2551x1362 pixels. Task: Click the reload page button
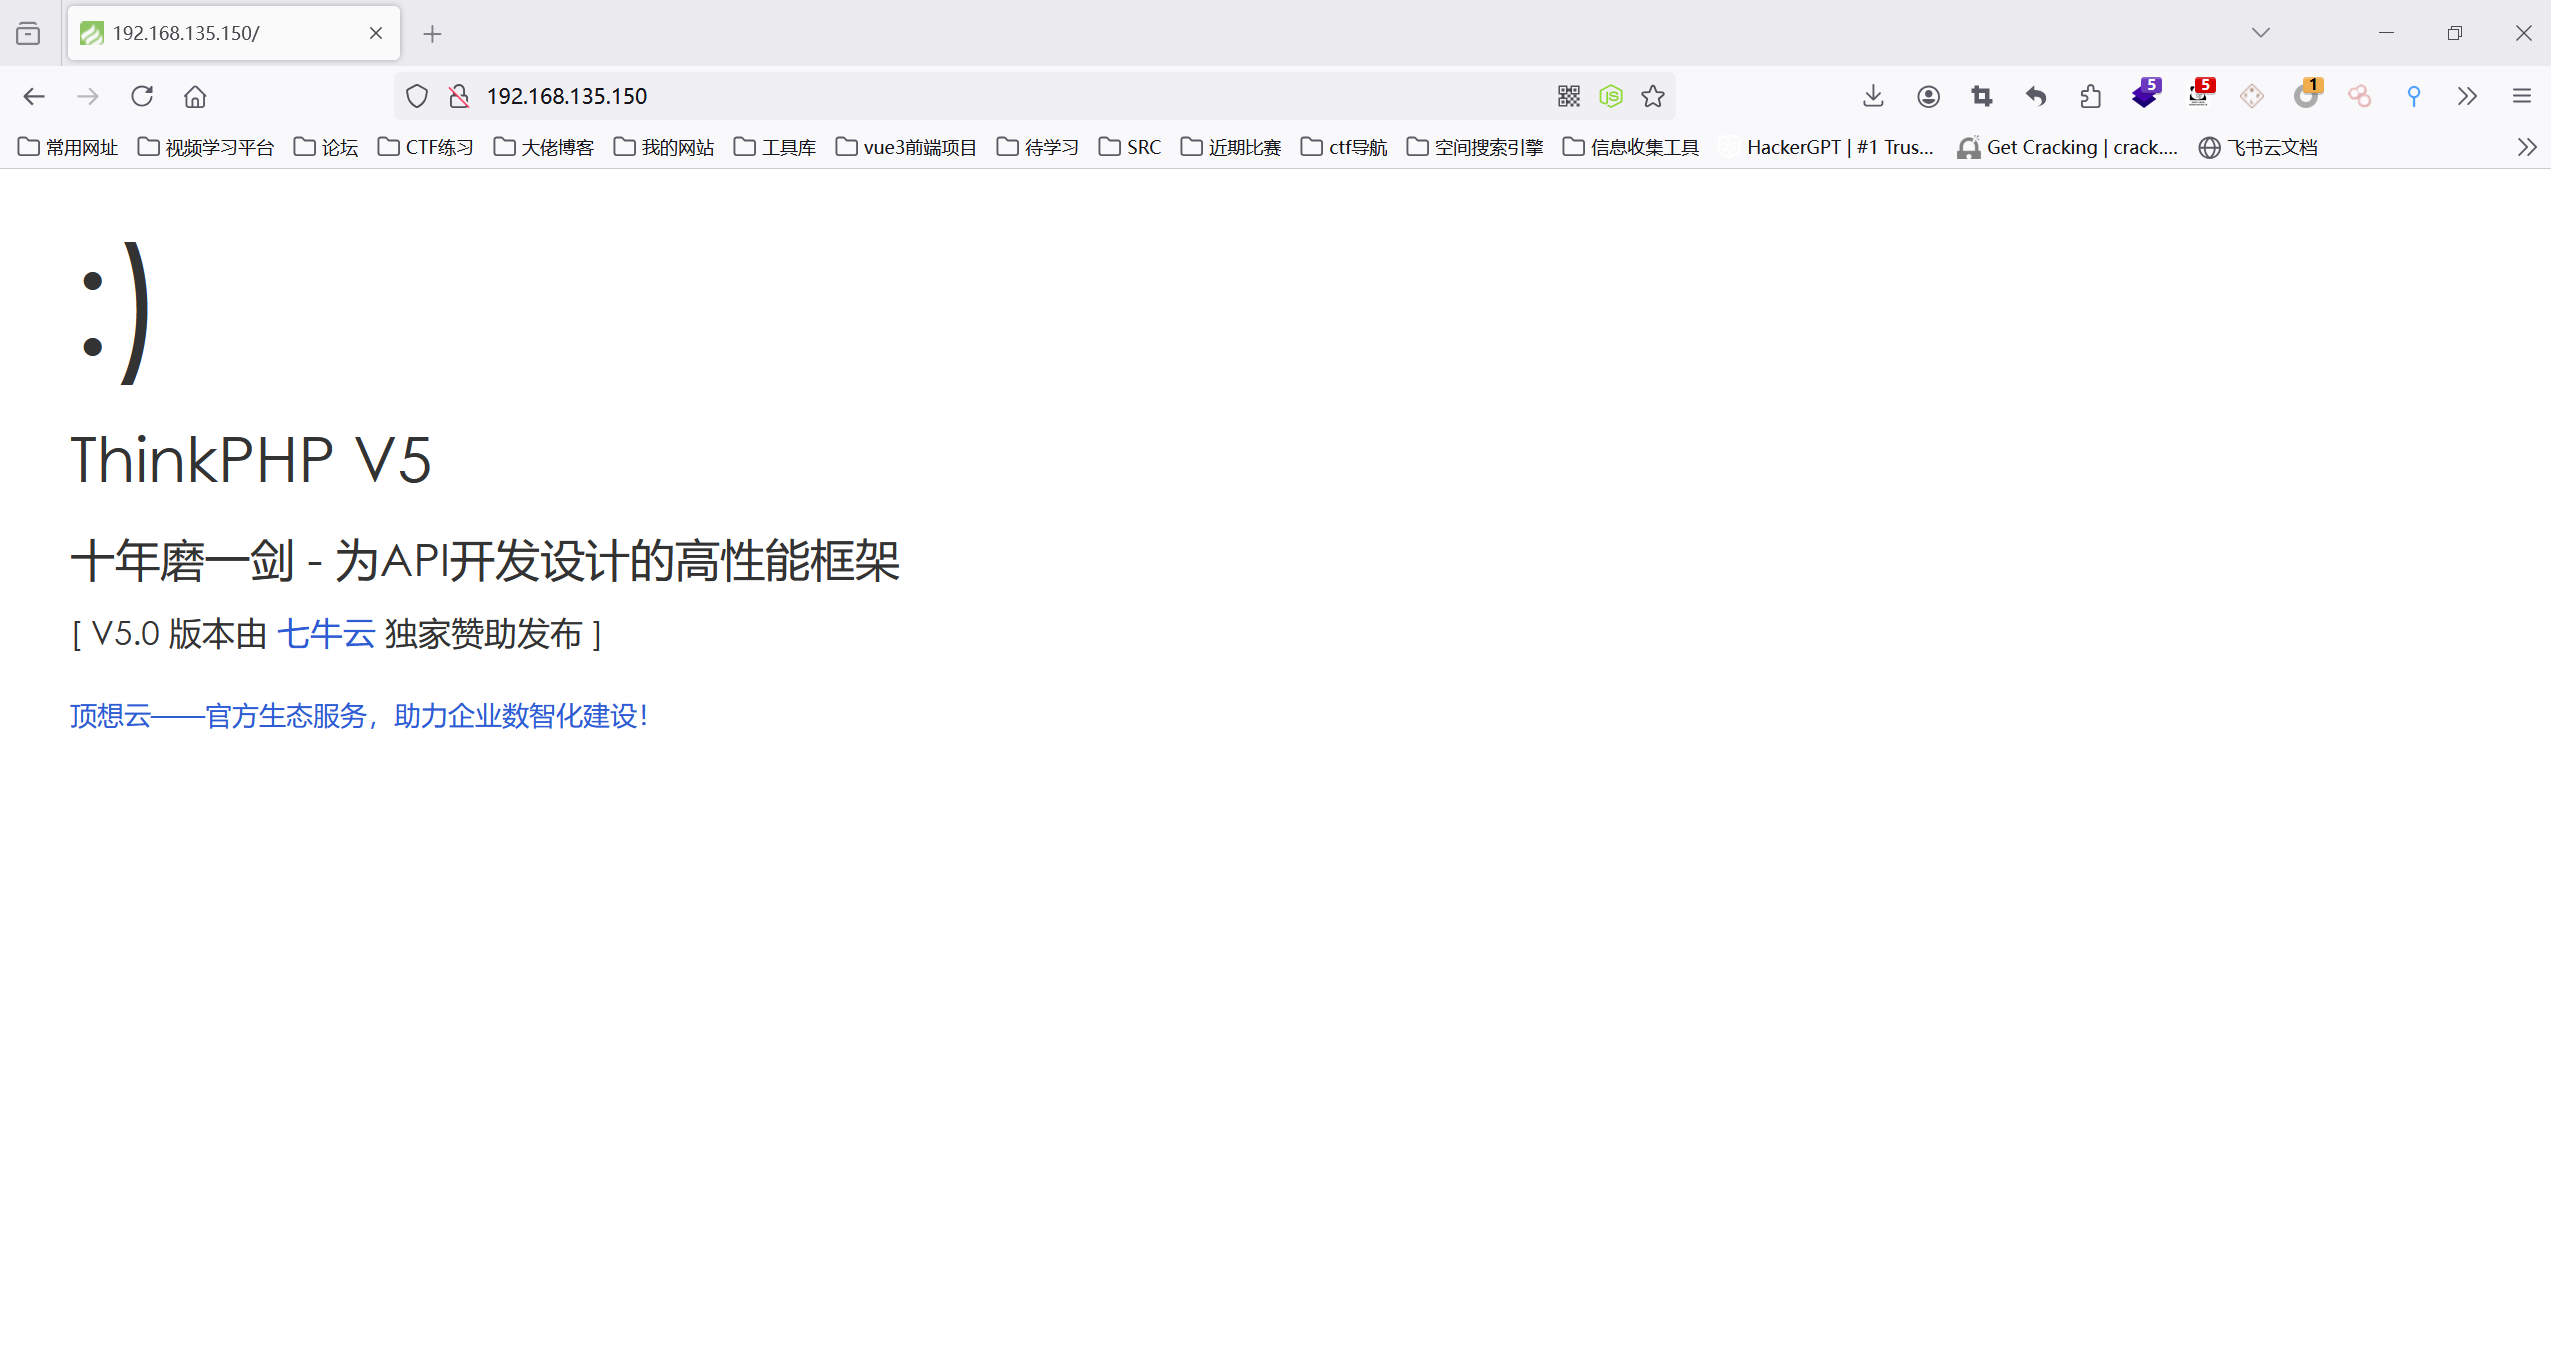coord(142,96)
